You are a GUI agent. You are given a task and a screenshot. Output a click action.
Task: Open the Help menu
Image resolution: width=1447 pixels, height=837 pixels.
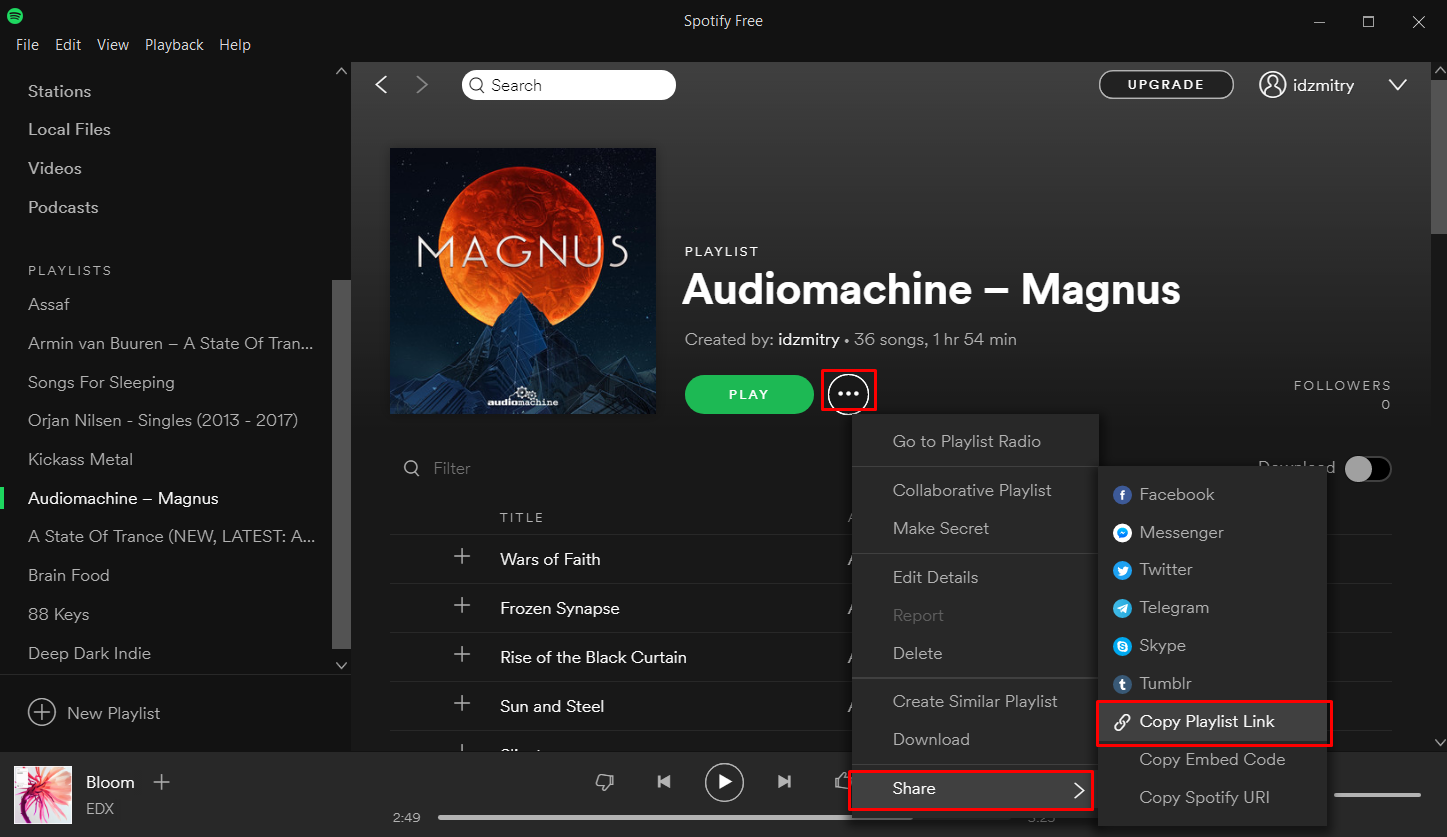235,45
